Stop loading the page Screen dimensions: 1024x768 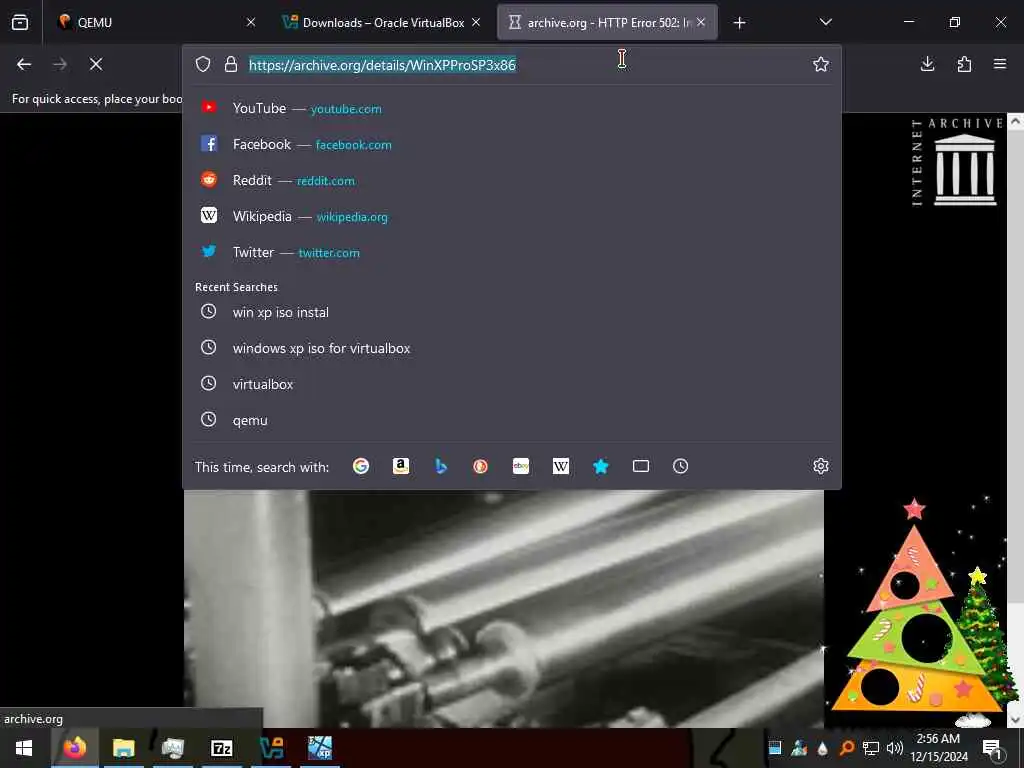(96, 64)
